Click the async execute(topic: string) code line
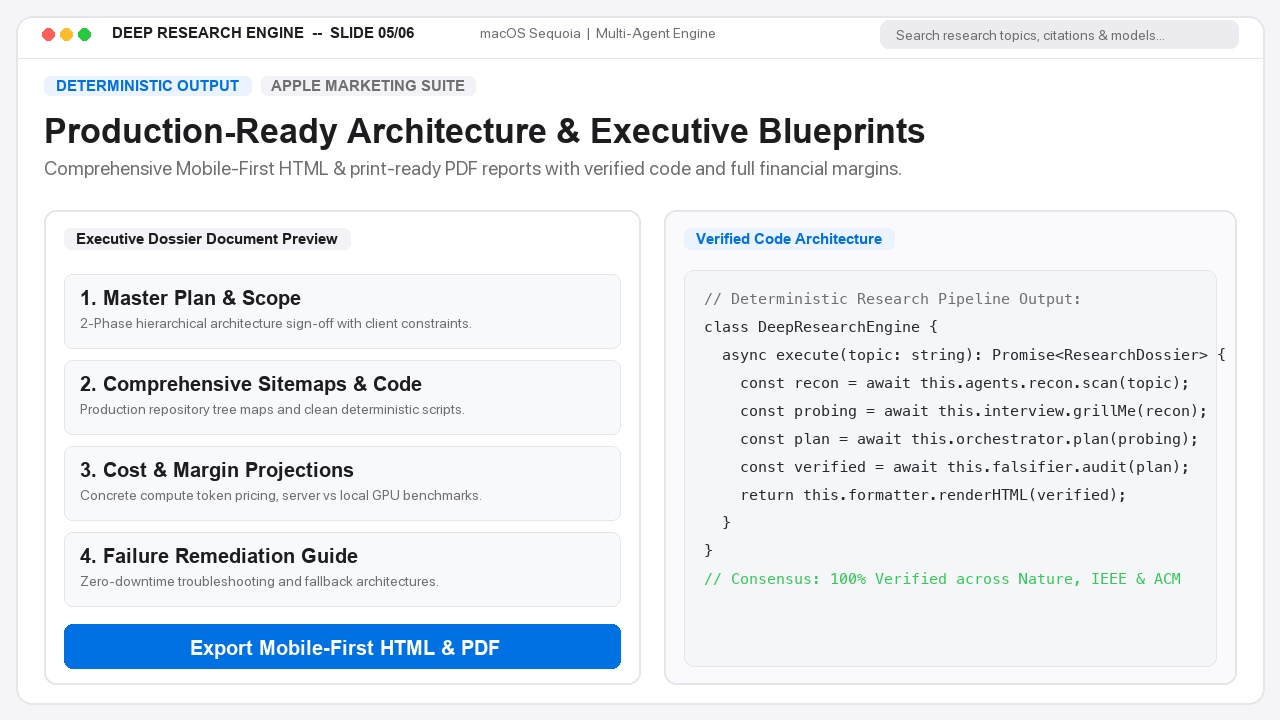1280x720 pixels. click(974, 355)
